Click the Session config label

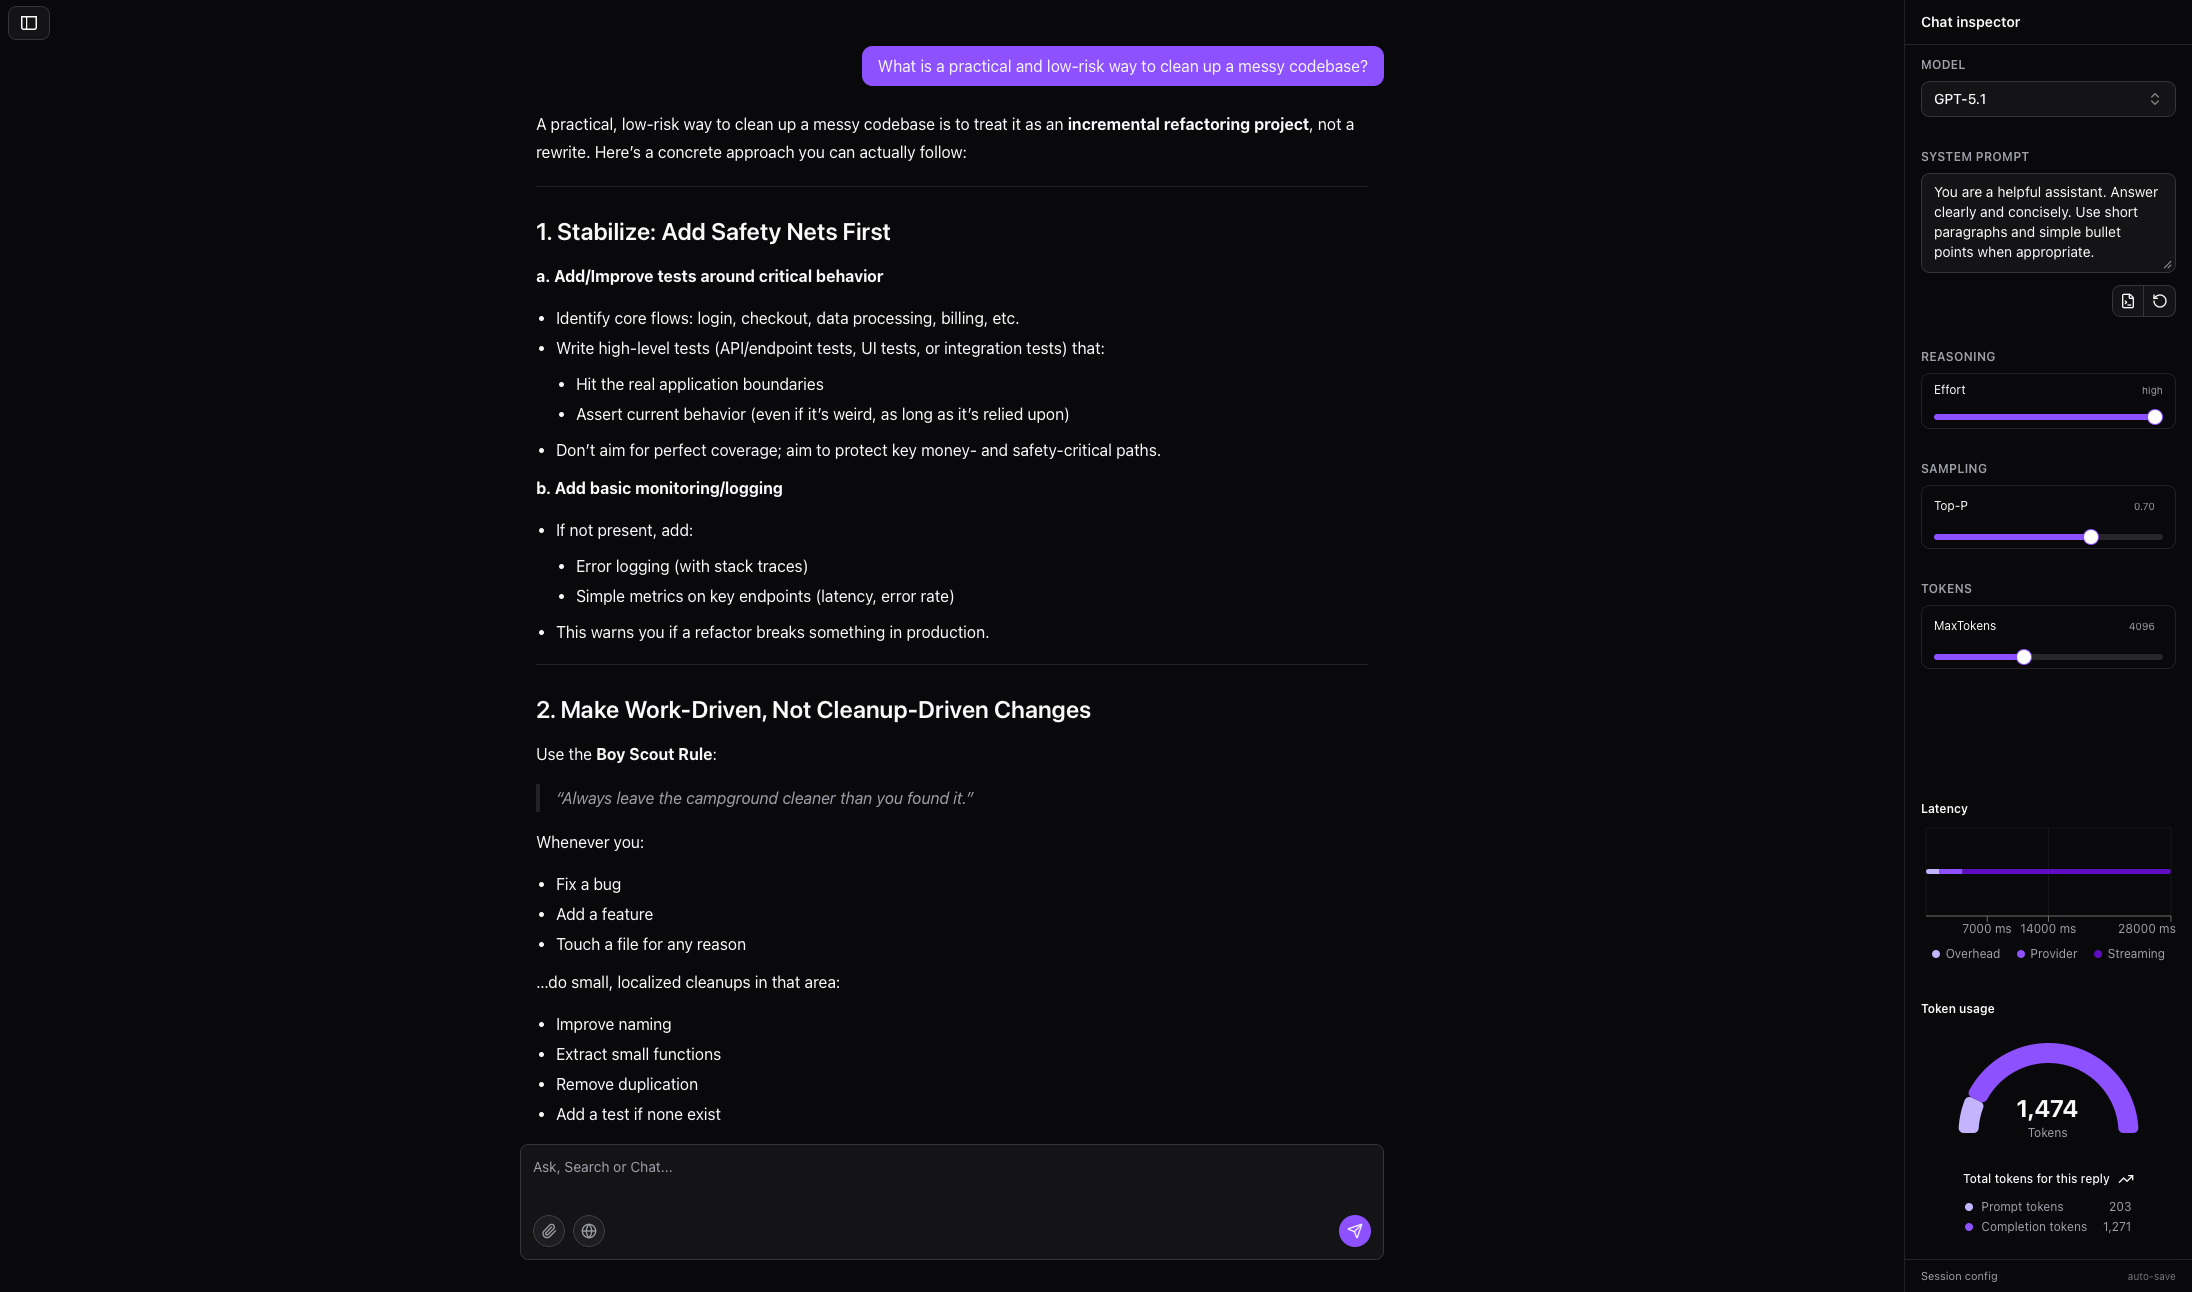(1959, 1276)
